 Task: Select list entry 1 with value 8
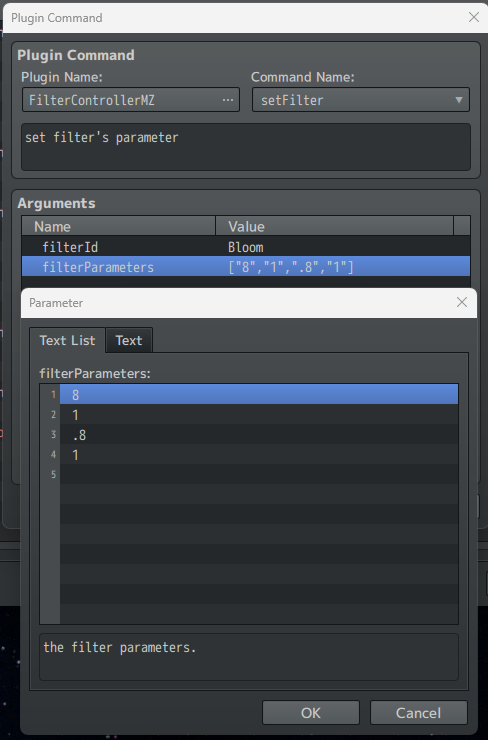tap(259, 394)
